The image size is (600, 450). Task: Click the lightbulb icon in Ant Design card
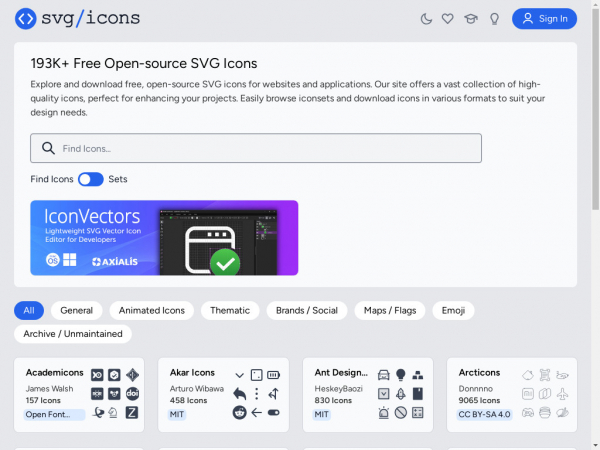(401, 374)
